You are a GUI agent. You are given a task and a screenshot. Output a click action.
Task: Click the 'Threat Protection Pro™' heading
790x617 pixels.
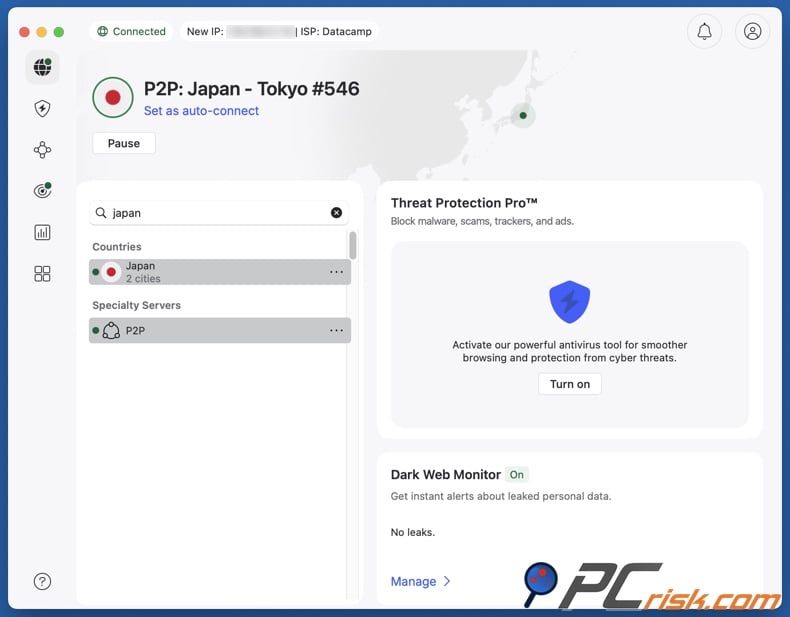[x=464, y=203]
